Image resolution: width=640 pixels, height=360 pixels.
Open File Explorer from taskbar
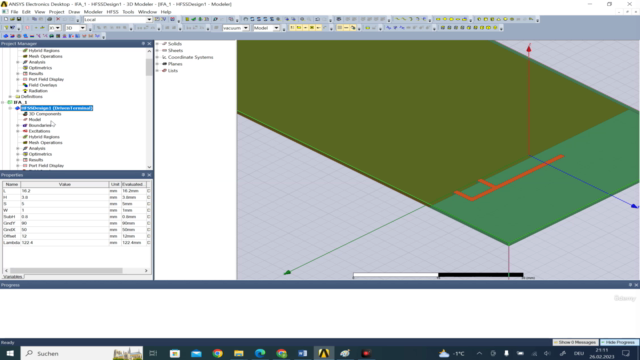[x=239, y=353]
